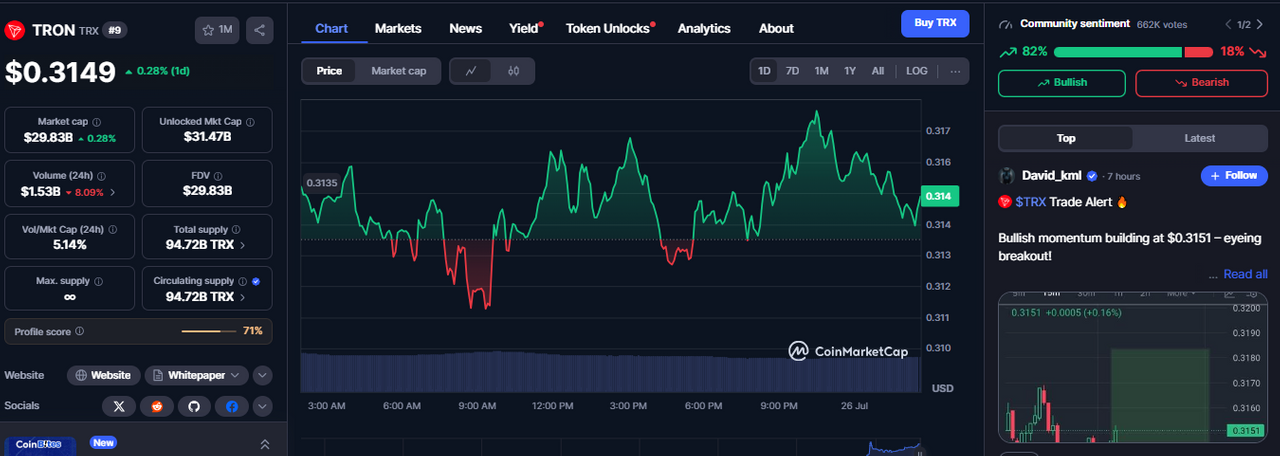This screenshot has width=1280, height=456.
Task: Open Circulating supply info icon
Action: [x=244, y=281]
